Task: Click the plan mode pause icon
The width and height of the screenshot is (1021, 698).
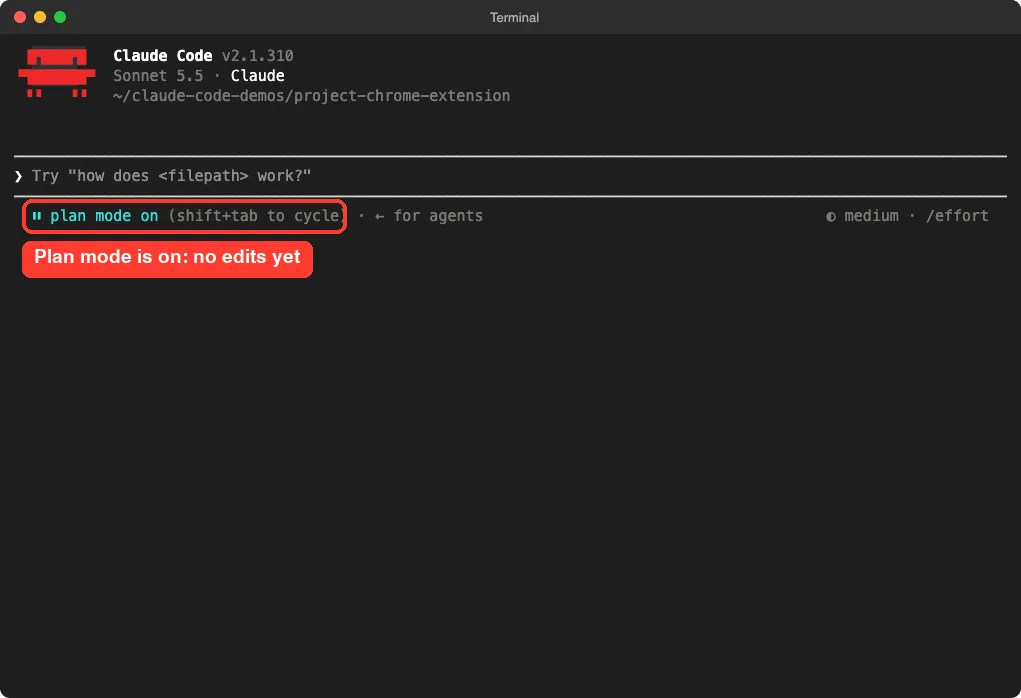Action: [x=36, y=216]
